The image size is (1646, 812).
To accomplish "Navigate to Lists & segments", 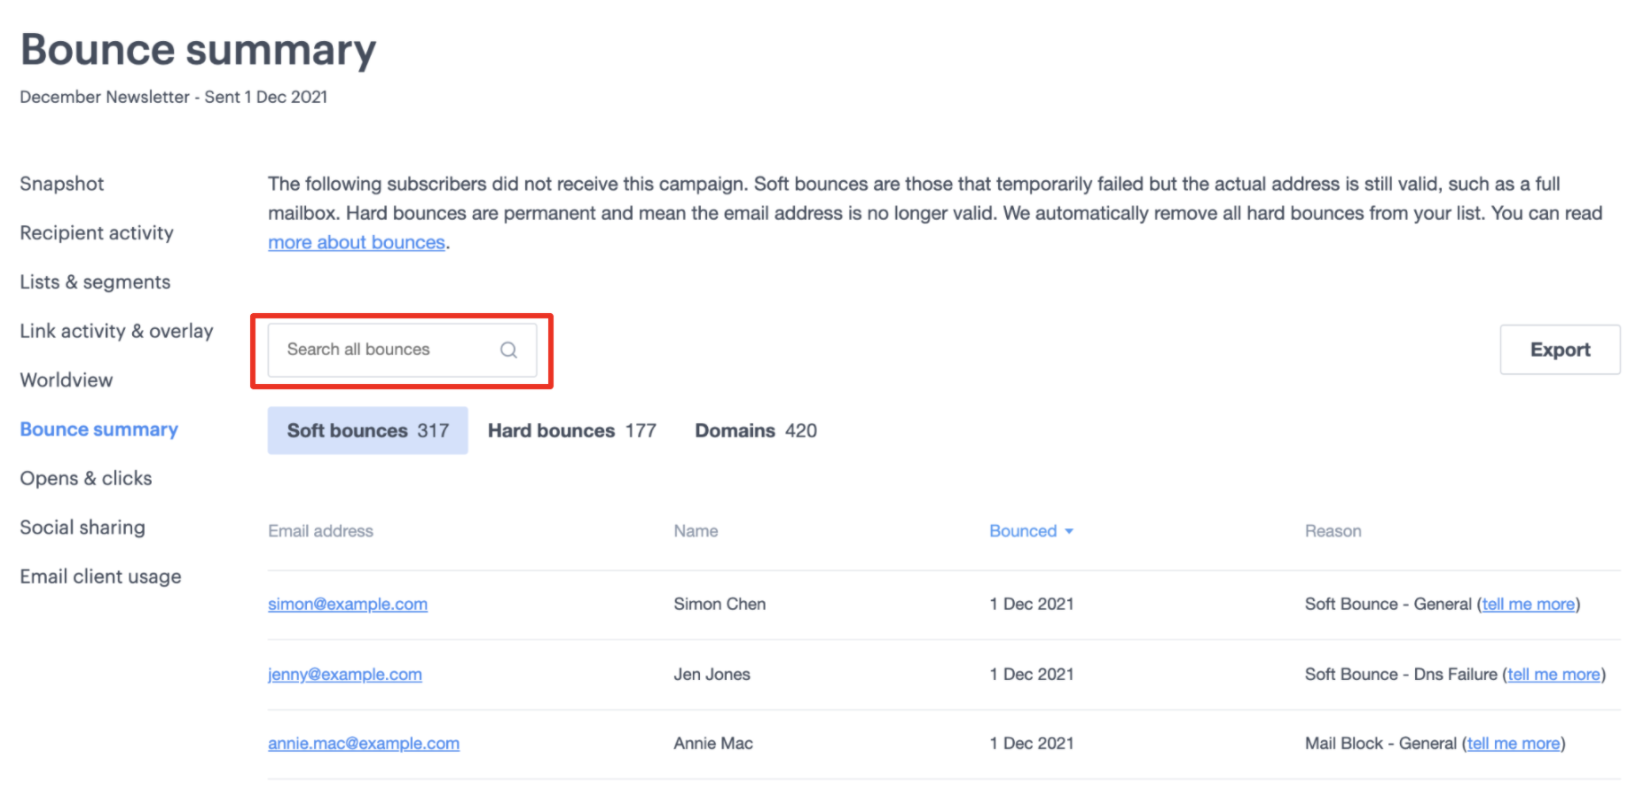I will click(x=95, y=282).
